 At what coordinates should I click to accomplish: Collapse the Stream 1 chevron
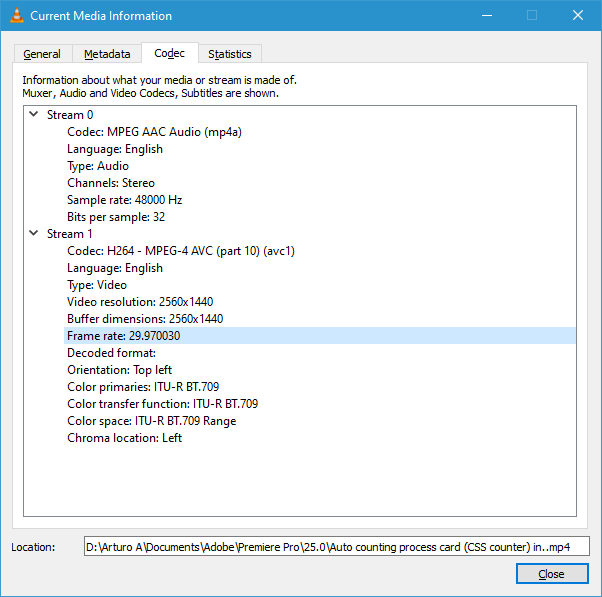click(x=34, y=233)
